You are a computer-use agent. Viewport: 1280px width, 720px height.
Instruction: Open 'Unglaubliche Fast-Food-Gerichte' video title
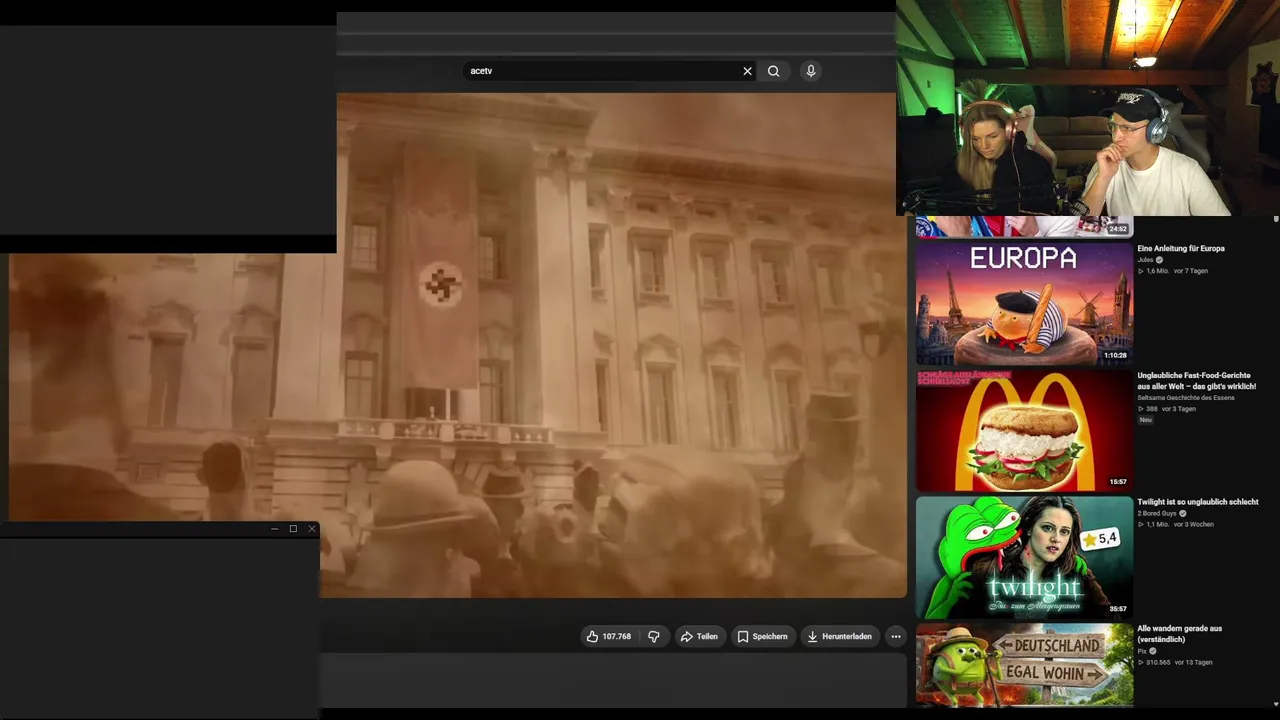pos(1196,380)
